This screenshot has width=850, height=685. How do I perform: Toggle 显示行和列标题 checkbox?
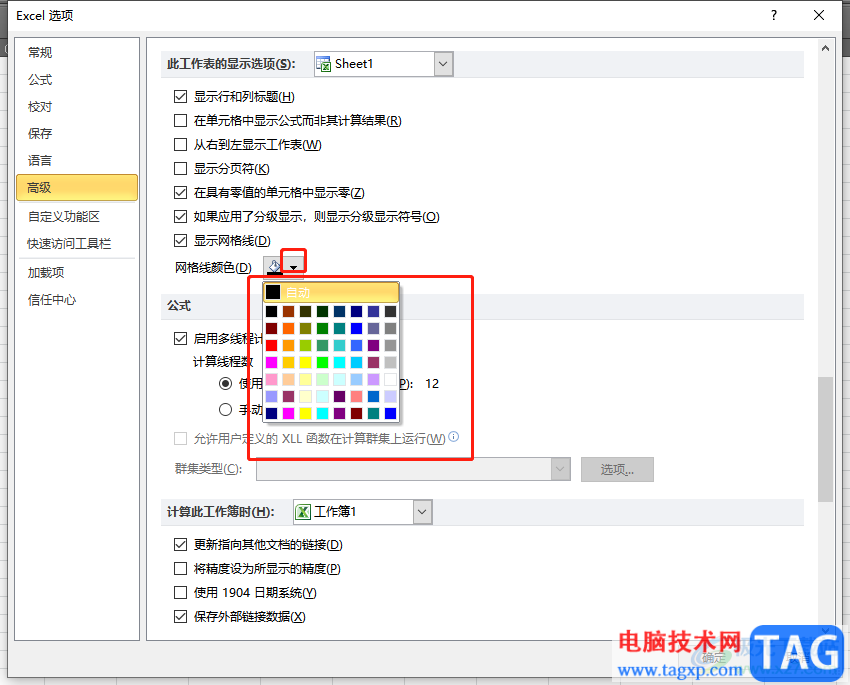(181, 97)
